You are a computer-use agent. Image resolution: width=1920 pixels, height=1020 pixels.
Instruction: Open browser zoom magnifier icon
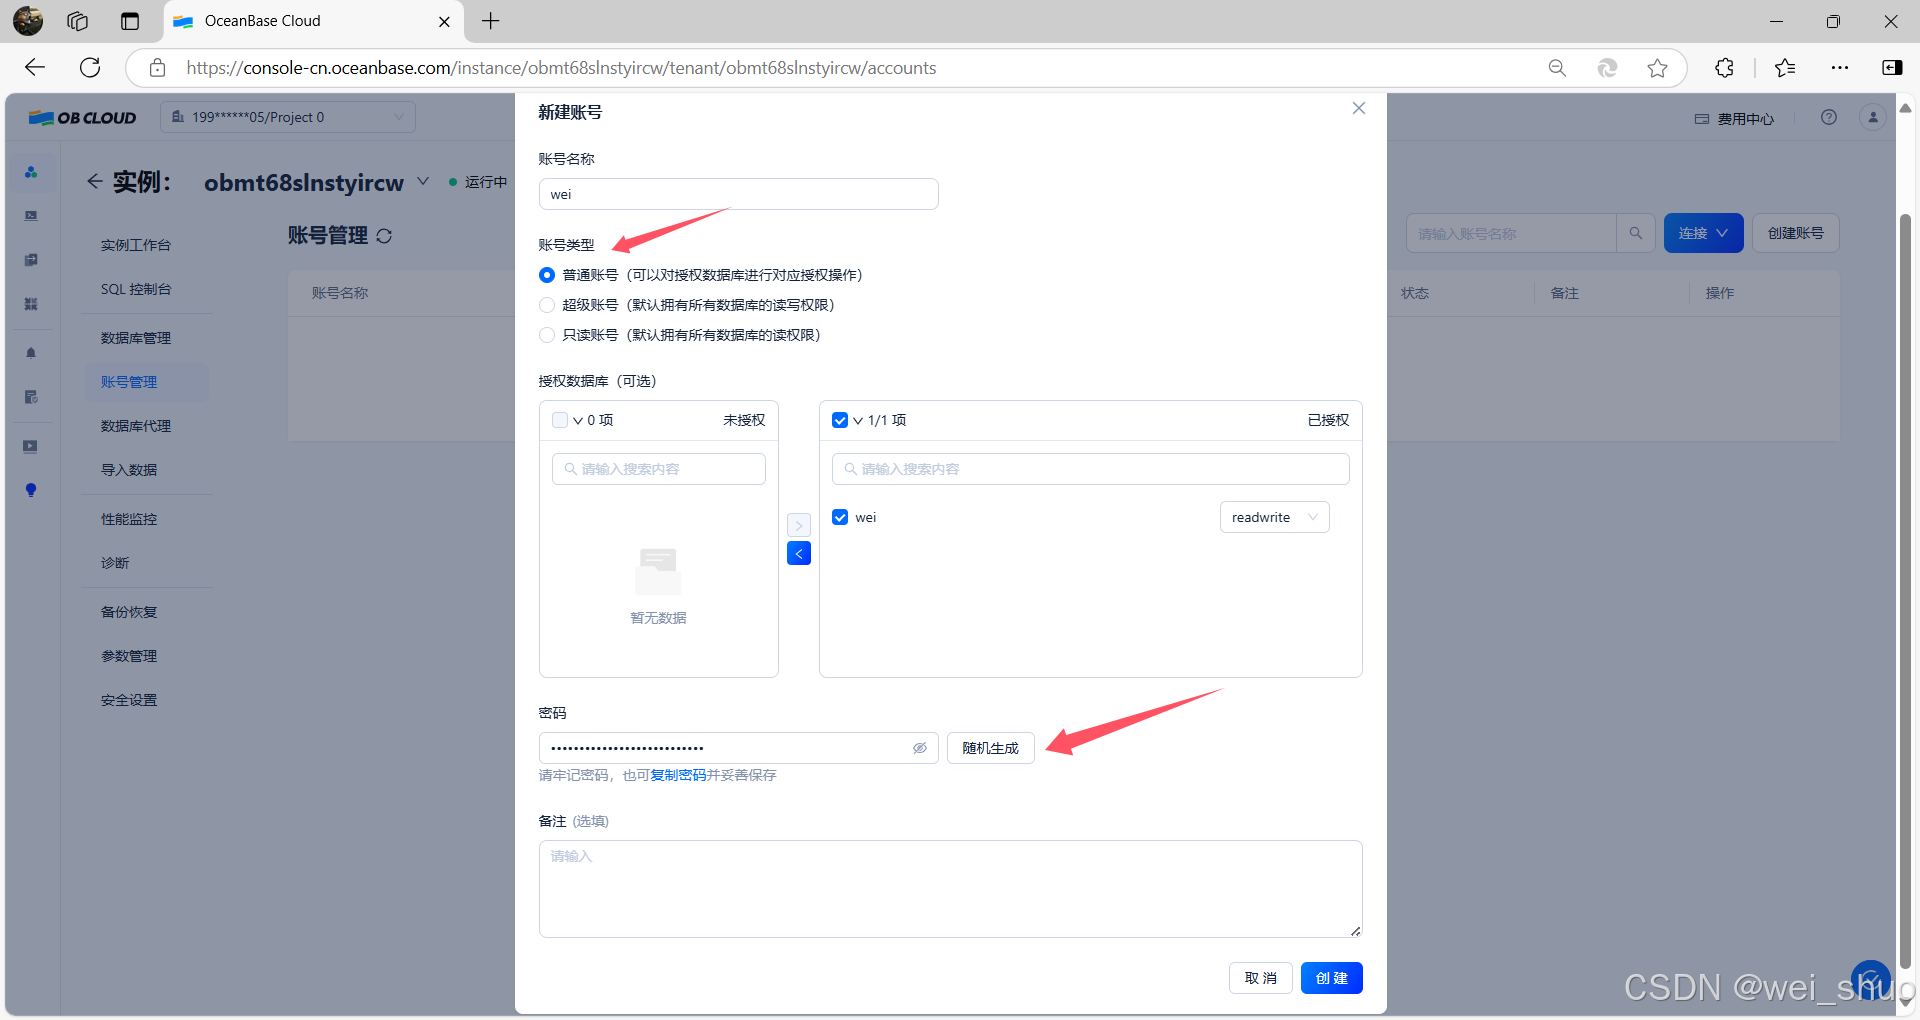tap(1557, 67)
